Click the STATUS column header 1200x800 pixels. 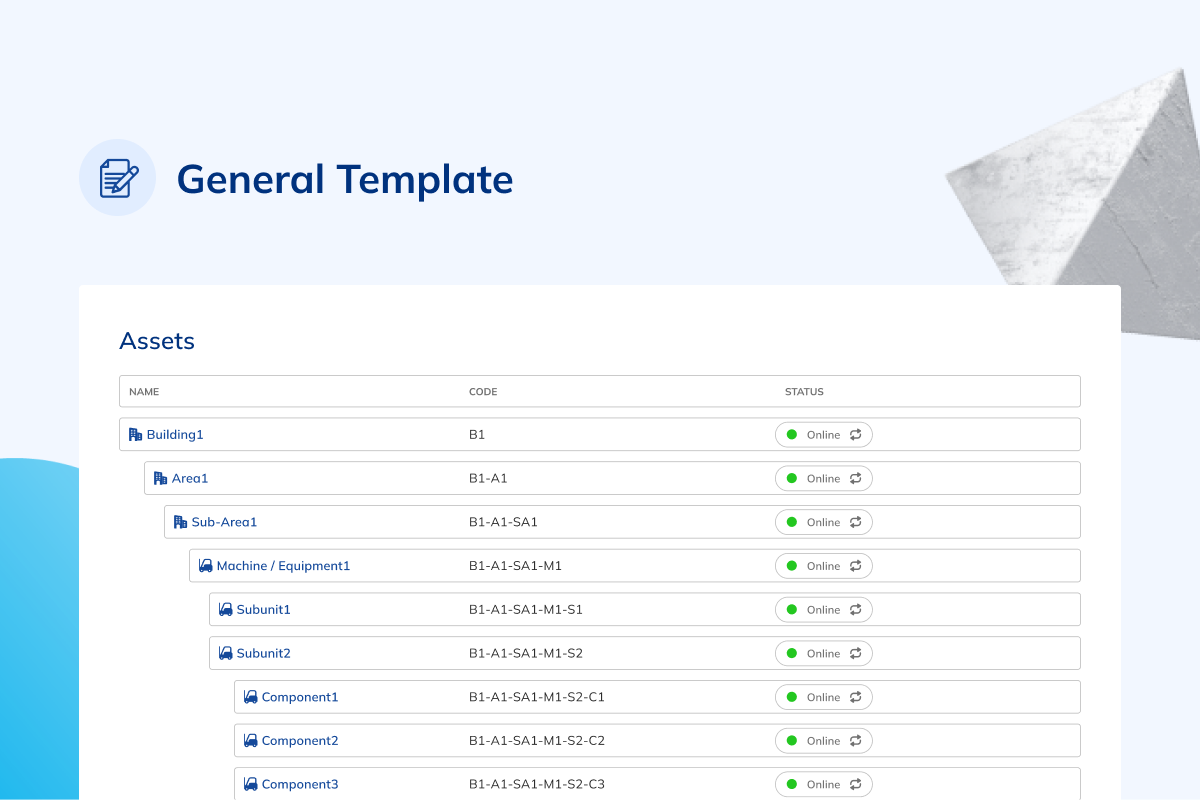click(x=804, y=392)
